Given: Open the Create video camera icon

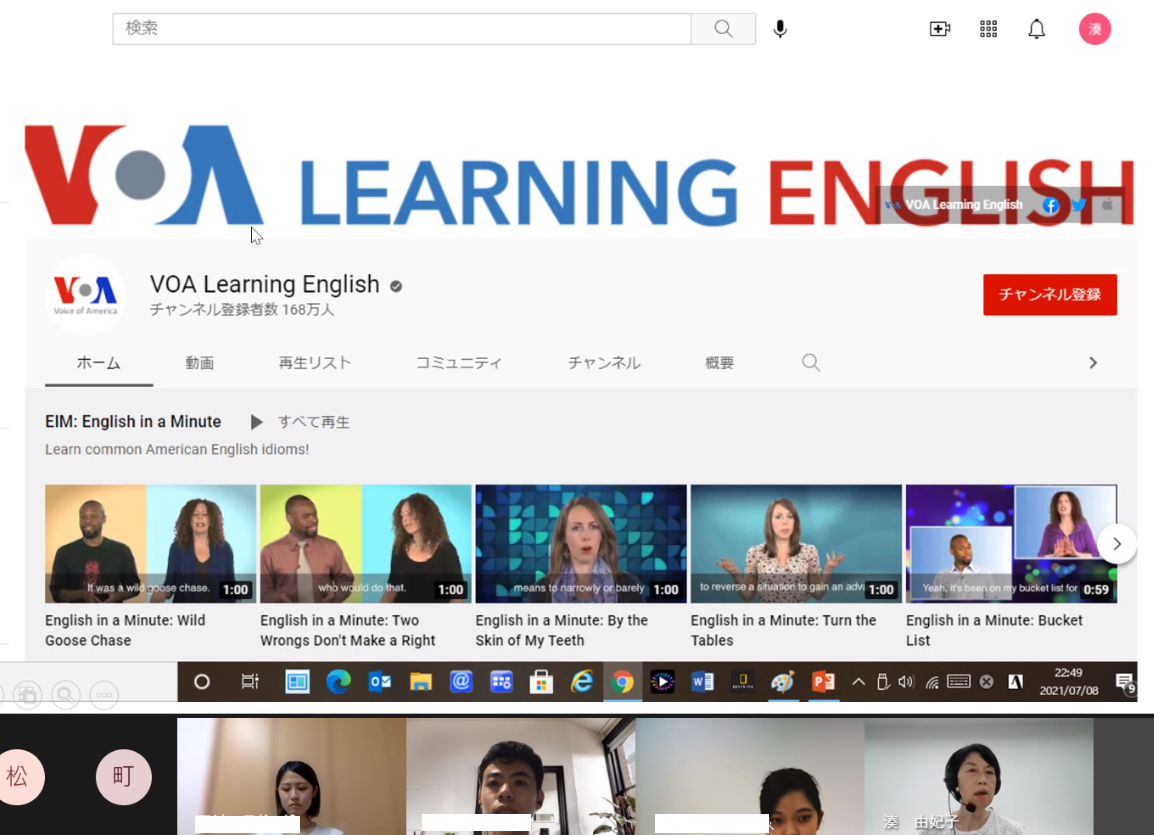Looking at the screenshot, I should [x=940, y=29].
